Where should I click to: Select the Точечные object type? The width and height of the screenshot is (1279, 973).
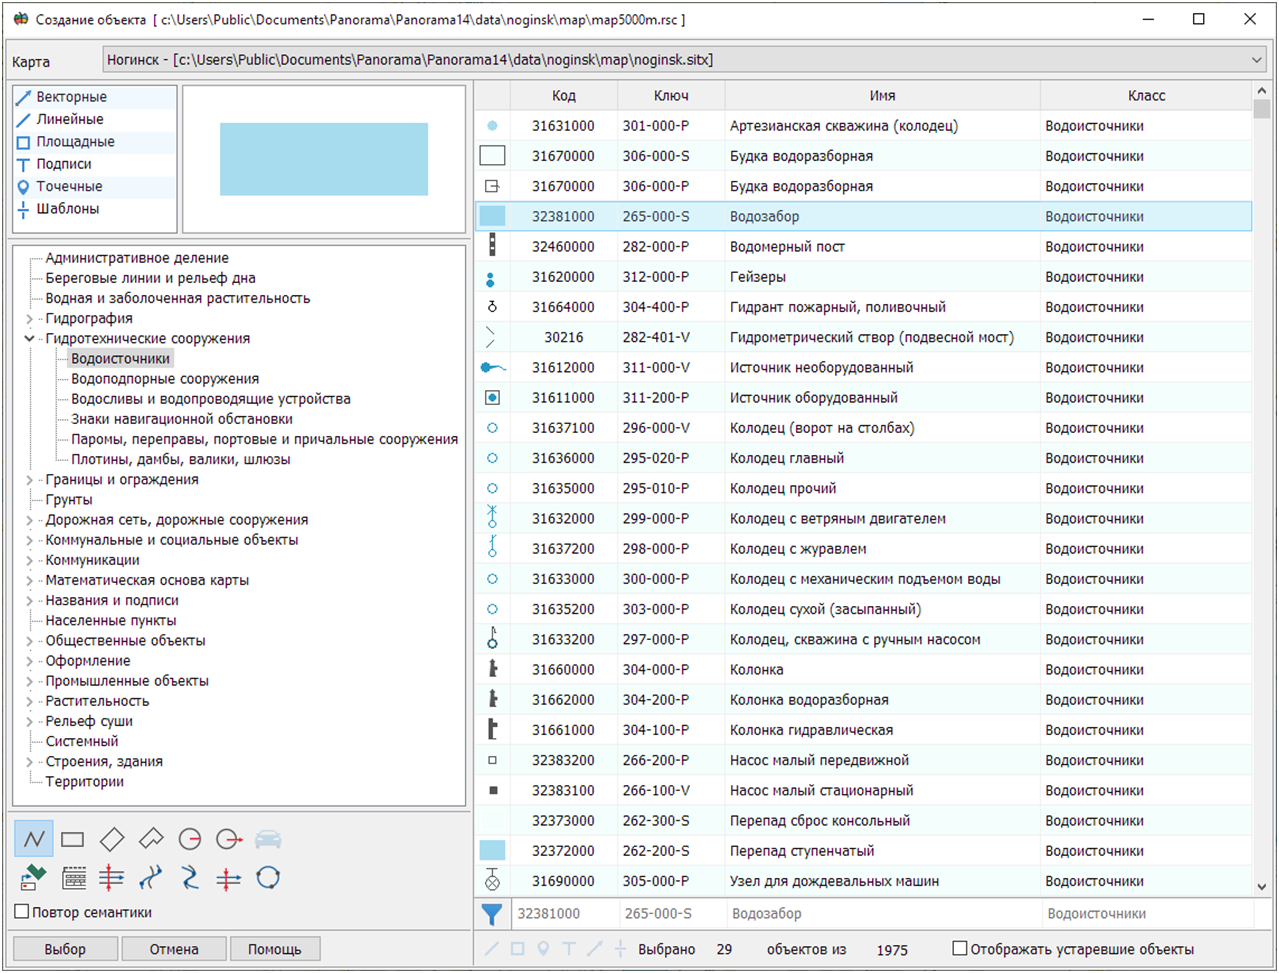click(x=69, y=187)
